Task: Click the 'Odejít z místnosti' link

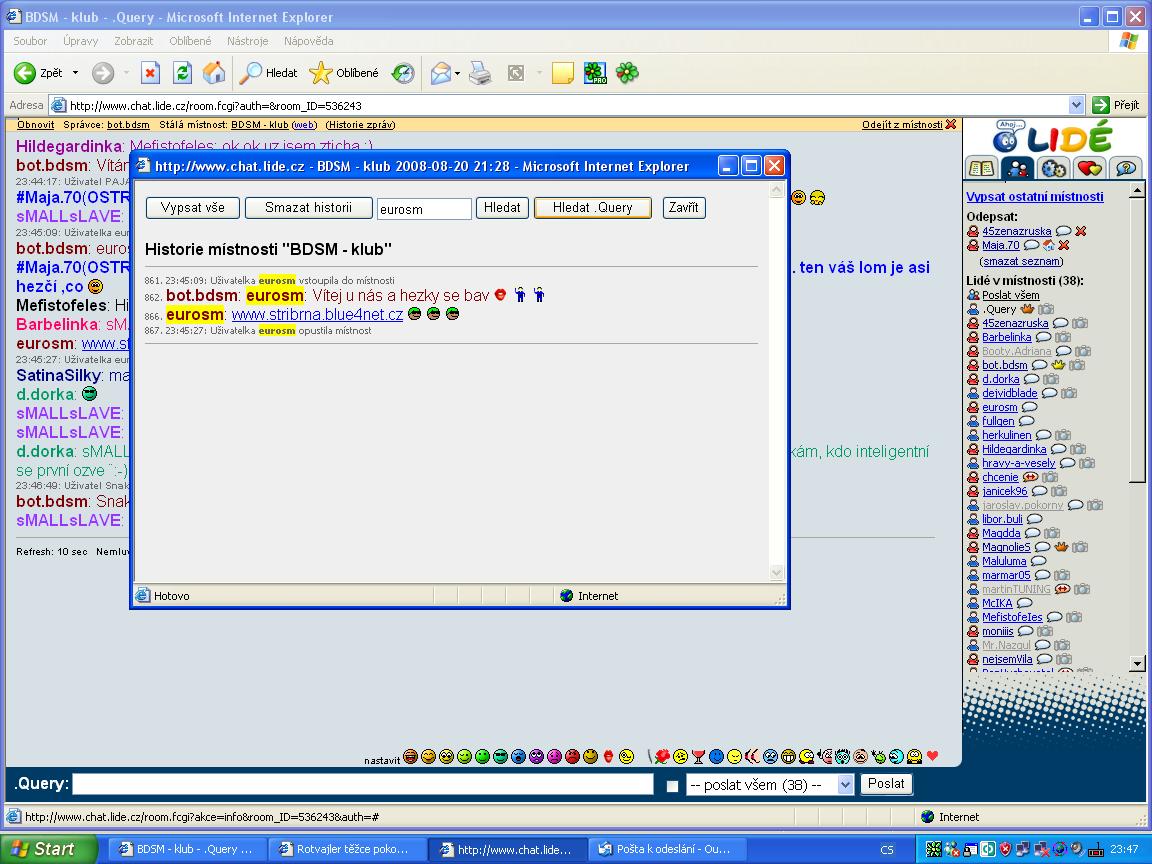Action: (x=902, y=125)
